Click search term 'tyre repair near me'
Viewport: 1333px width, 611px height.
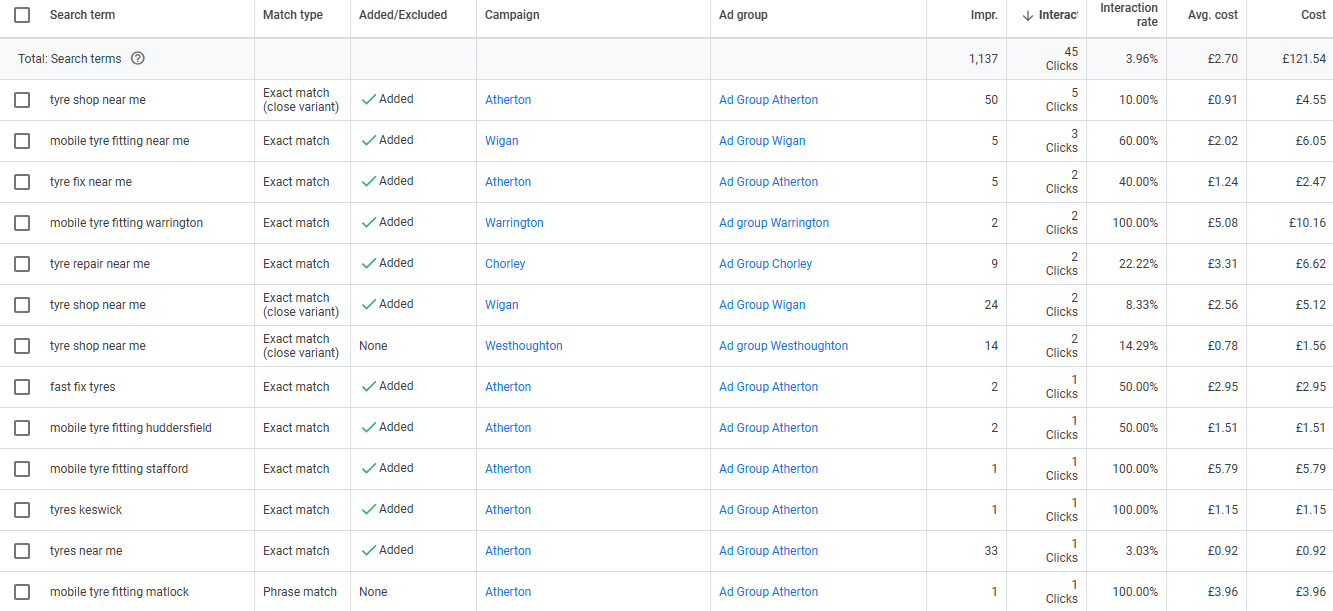pyautogui.click(x=100, y=264)
